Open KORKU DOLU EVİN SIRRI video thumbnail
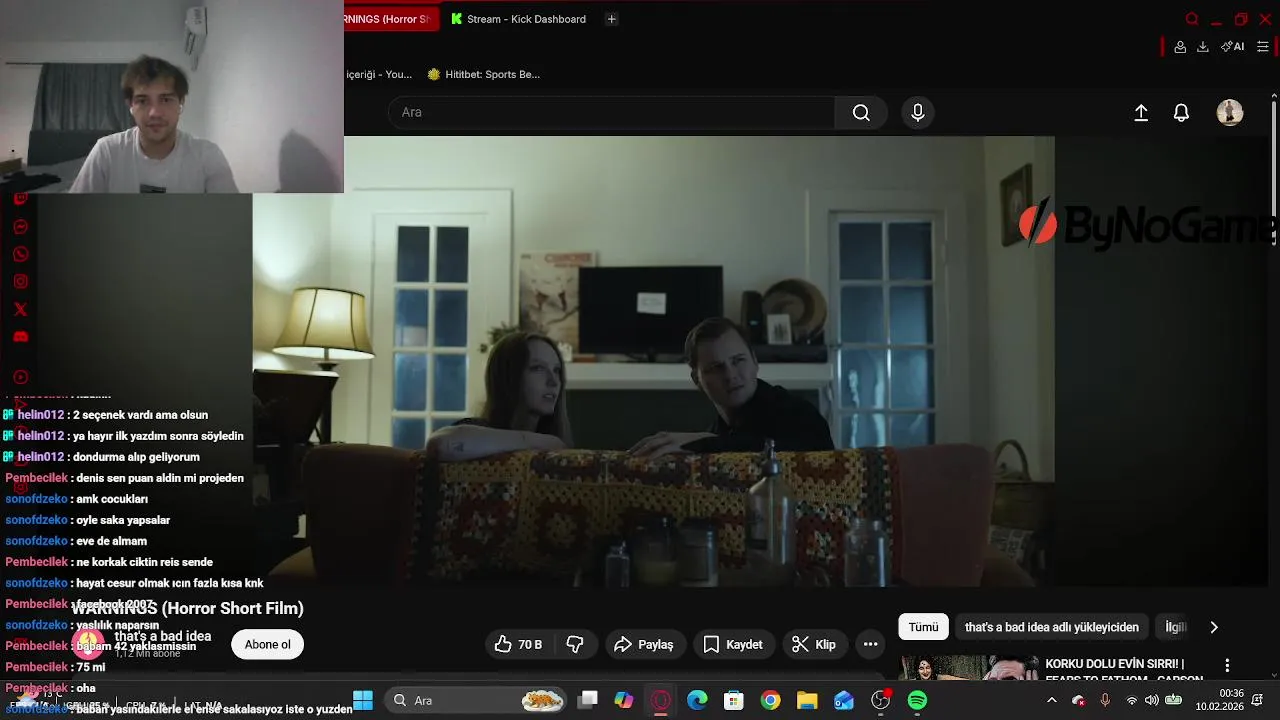Image resolution: width=1280 pixels, height=720 pixels. 968,669
